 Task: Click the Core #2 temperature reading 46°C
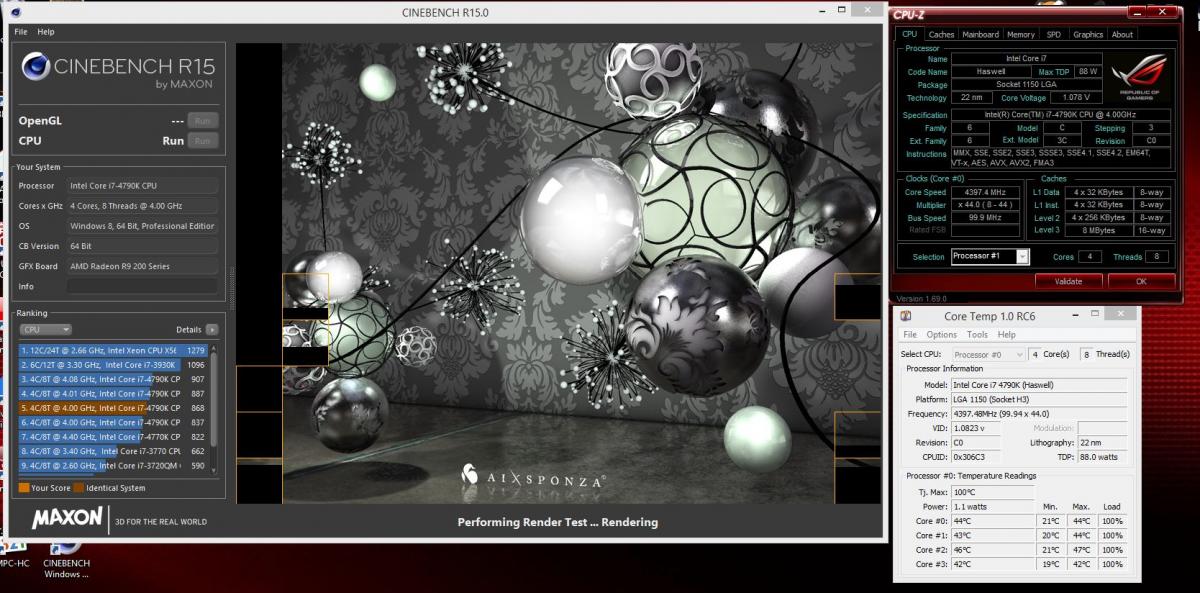(994, 550)
